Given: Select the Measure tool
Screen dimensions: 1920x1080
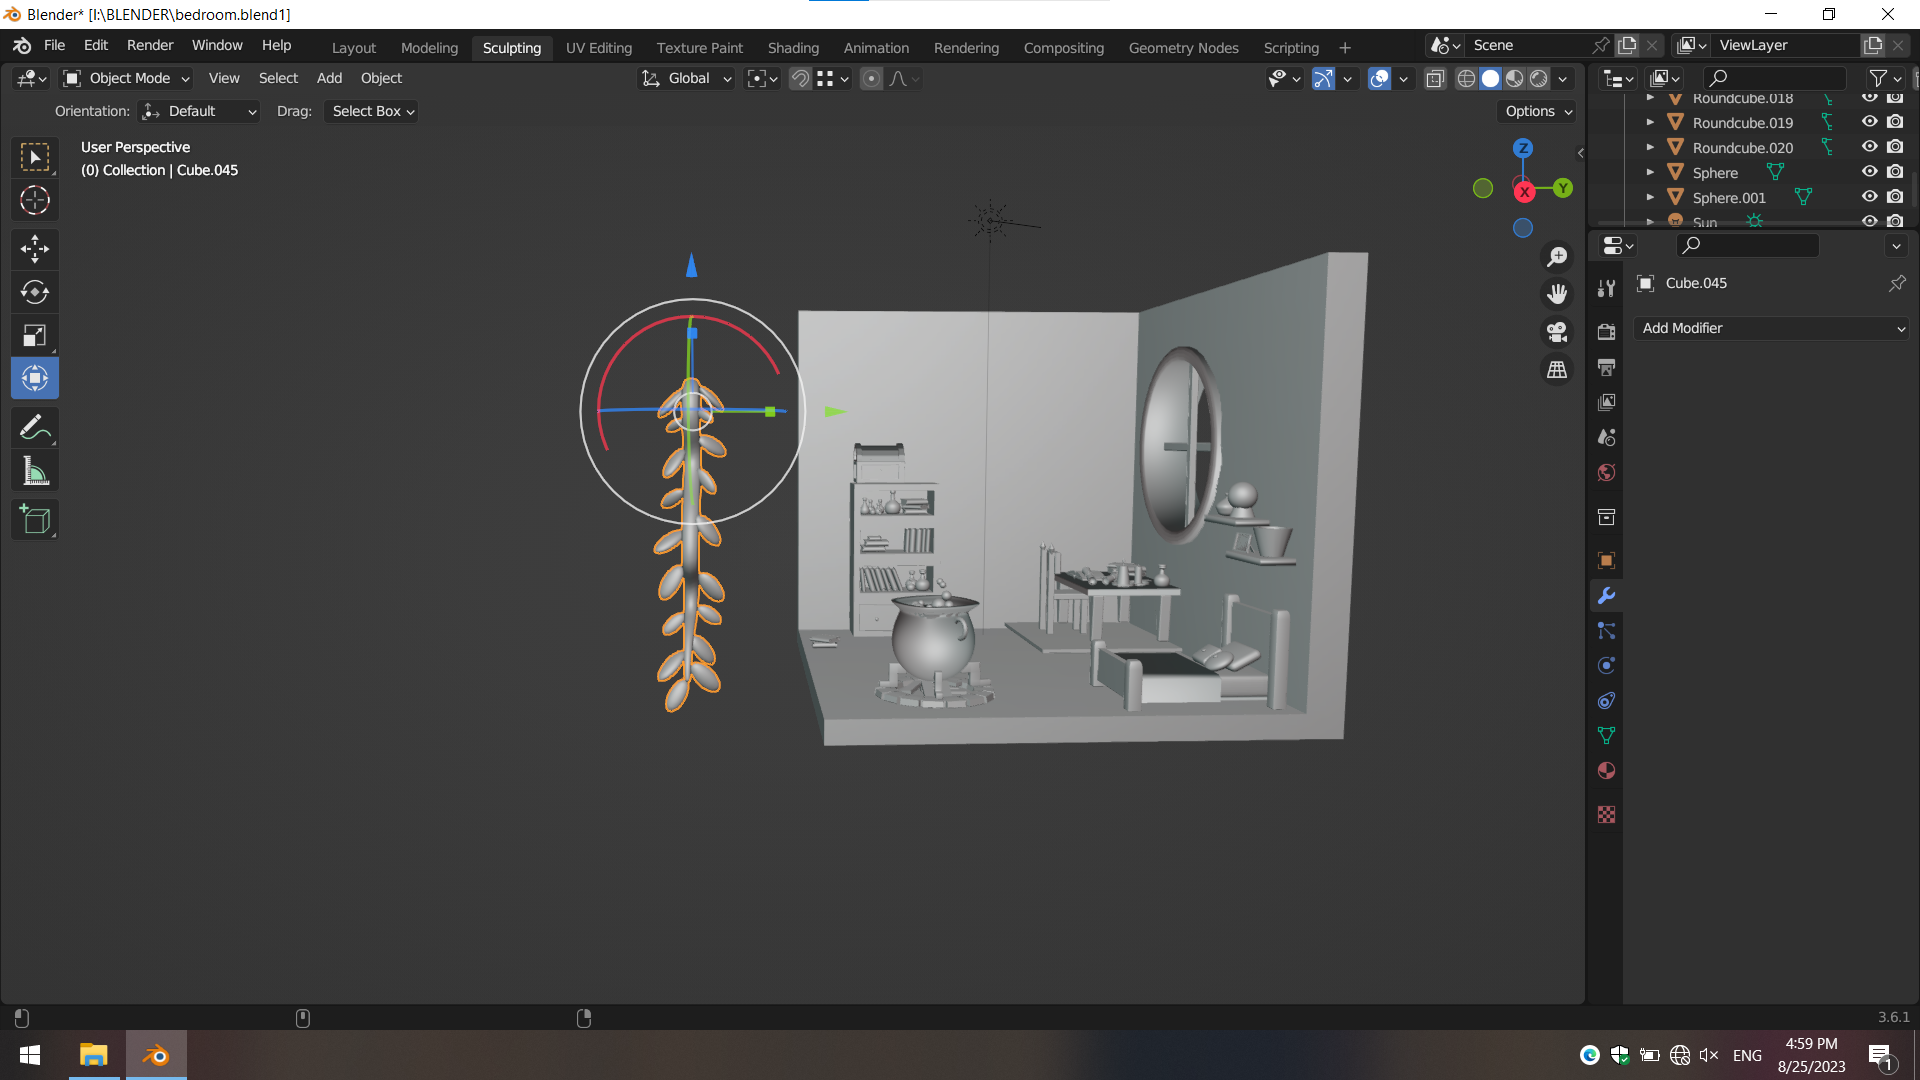Looking at the screenshot, I should [x=35, y=472].
